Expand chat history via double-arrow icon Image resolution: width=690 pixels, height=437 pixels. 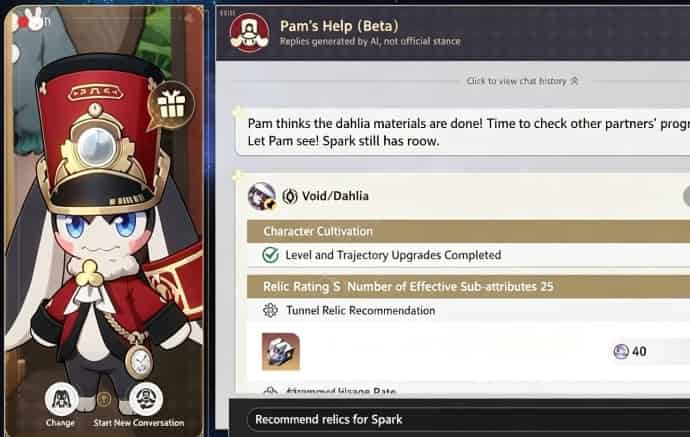point(574,81)
